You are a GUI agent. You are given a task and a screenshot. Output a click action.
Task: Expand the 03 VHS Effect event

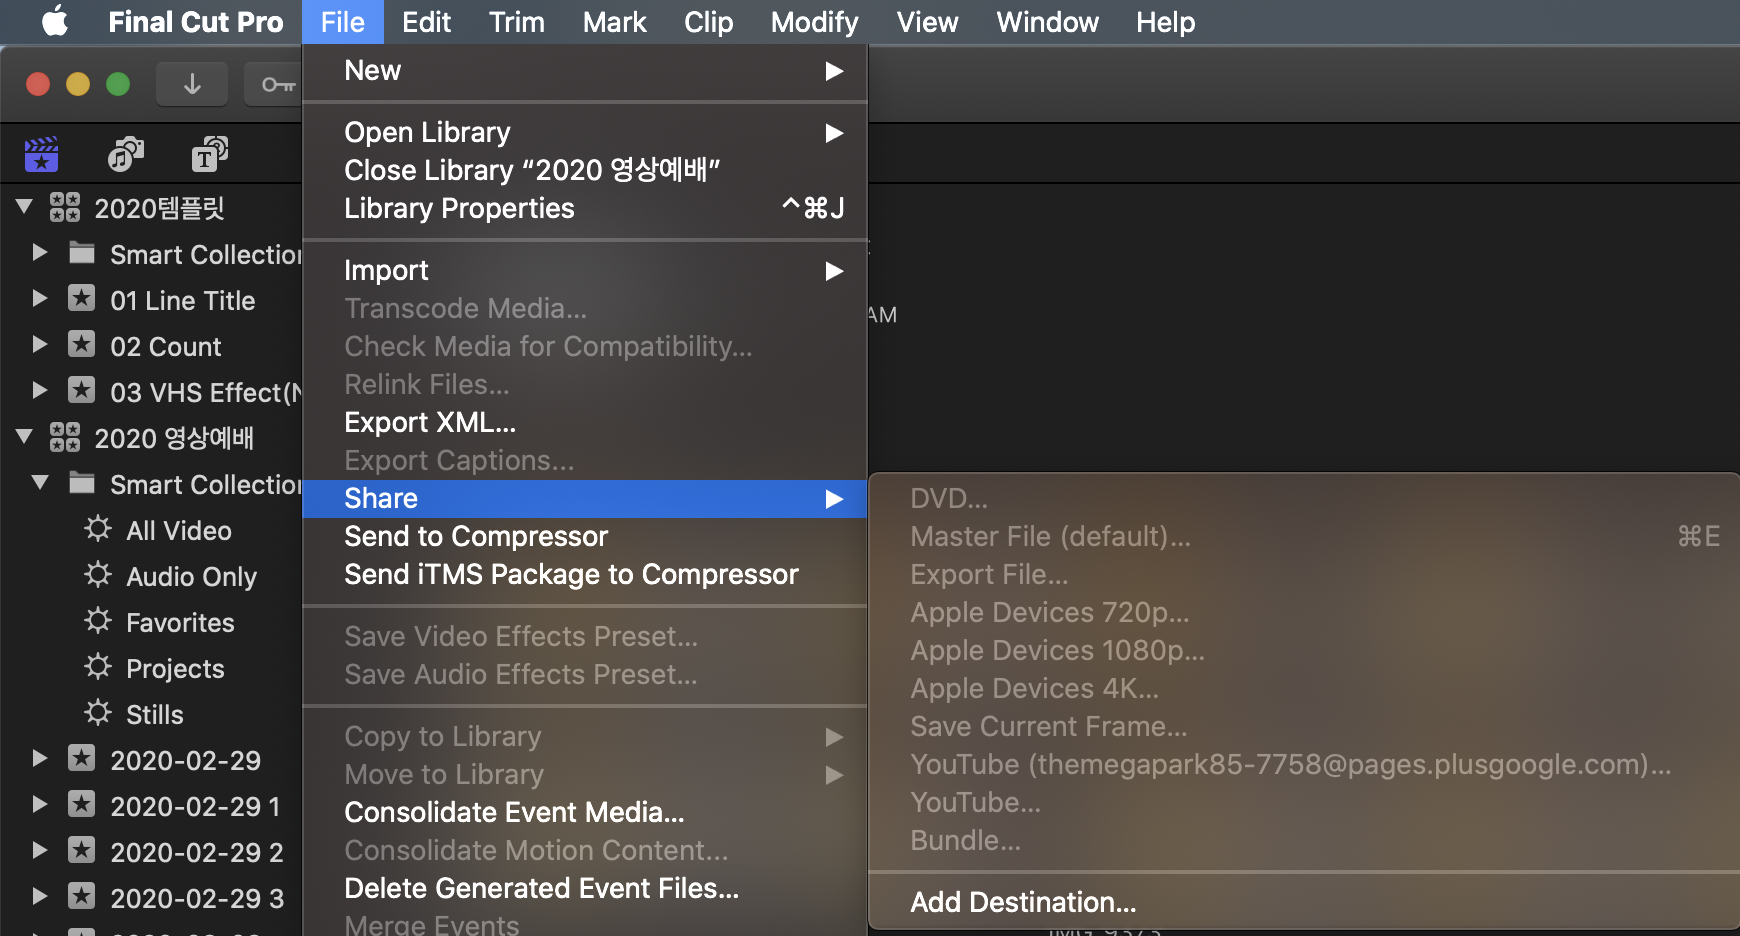(40, 390)
